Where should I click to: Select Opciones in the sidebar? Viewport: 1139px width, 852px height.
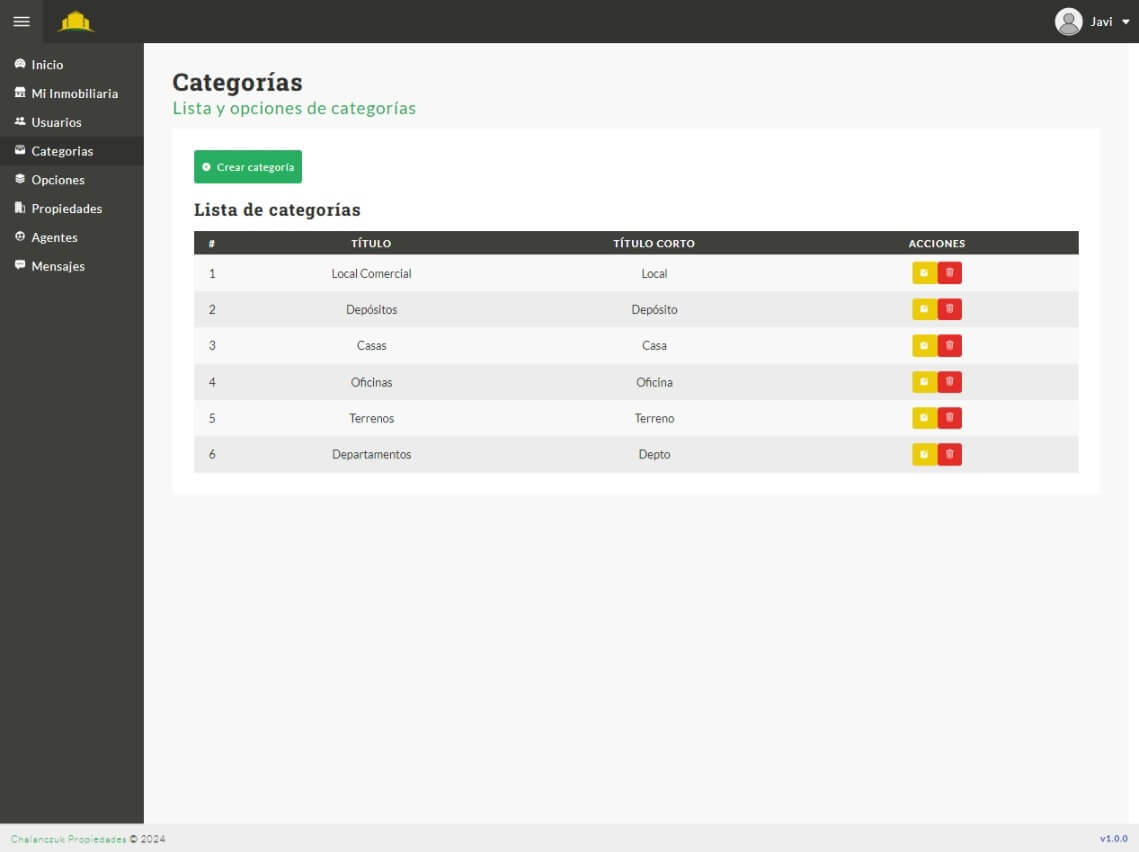57,180
